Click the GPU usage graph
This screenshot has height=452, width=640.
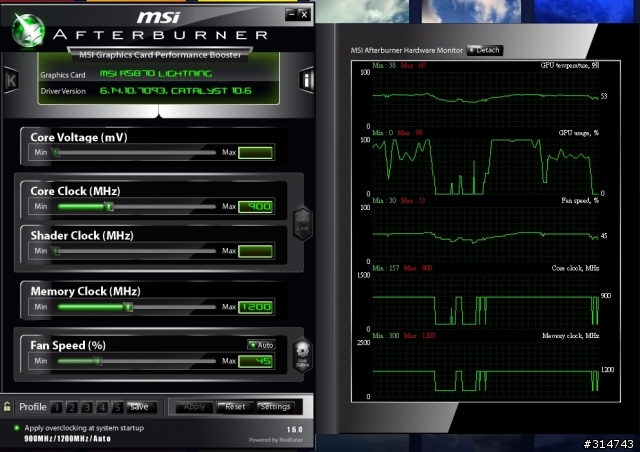coord(486,167)
